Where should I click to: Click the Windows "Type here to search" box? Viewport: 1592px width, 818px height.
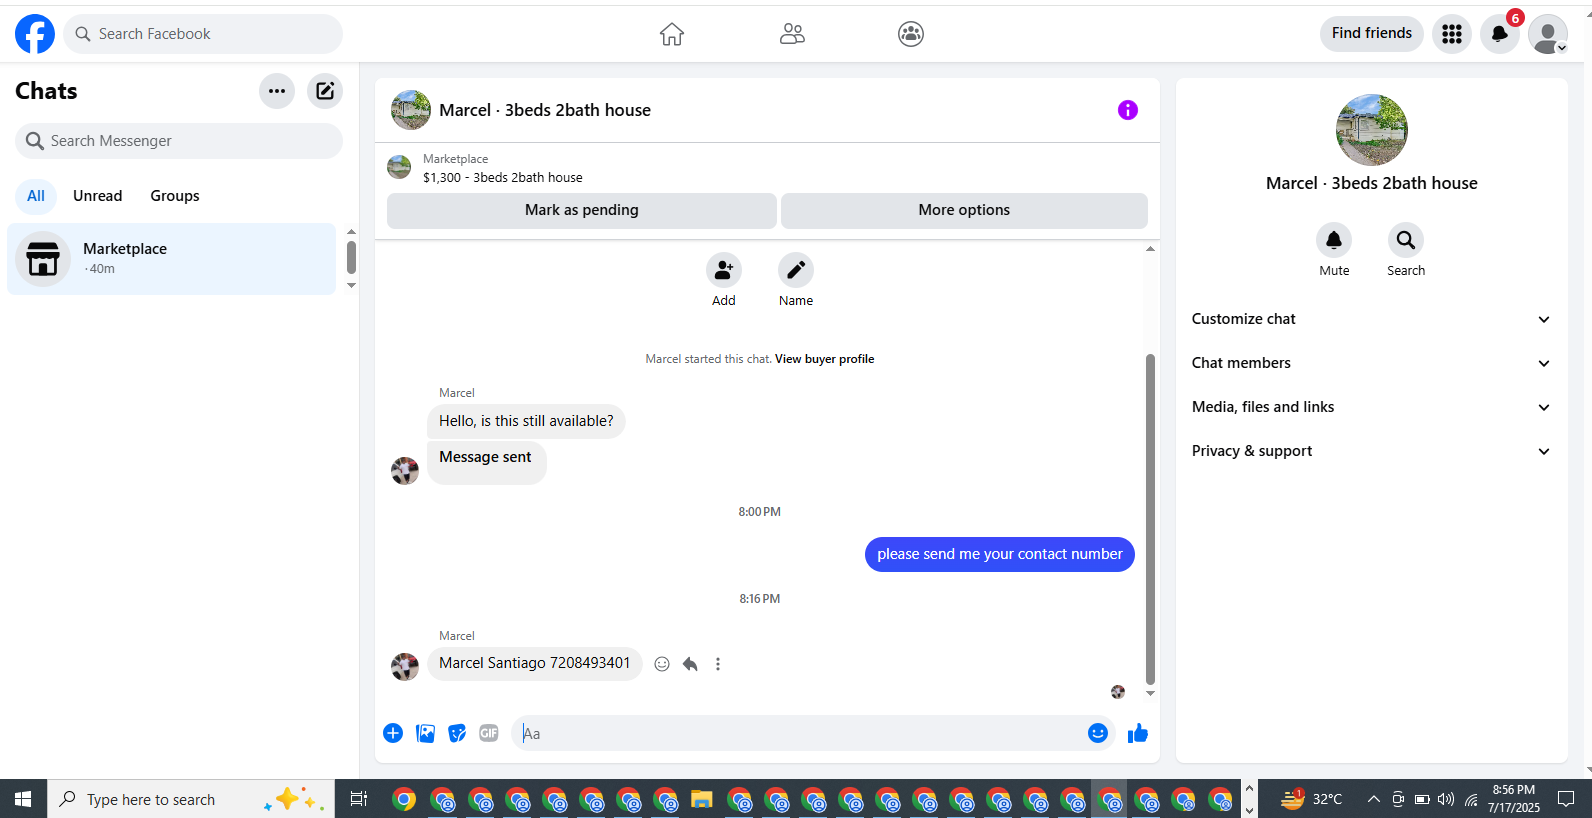[x=191, y=799]
